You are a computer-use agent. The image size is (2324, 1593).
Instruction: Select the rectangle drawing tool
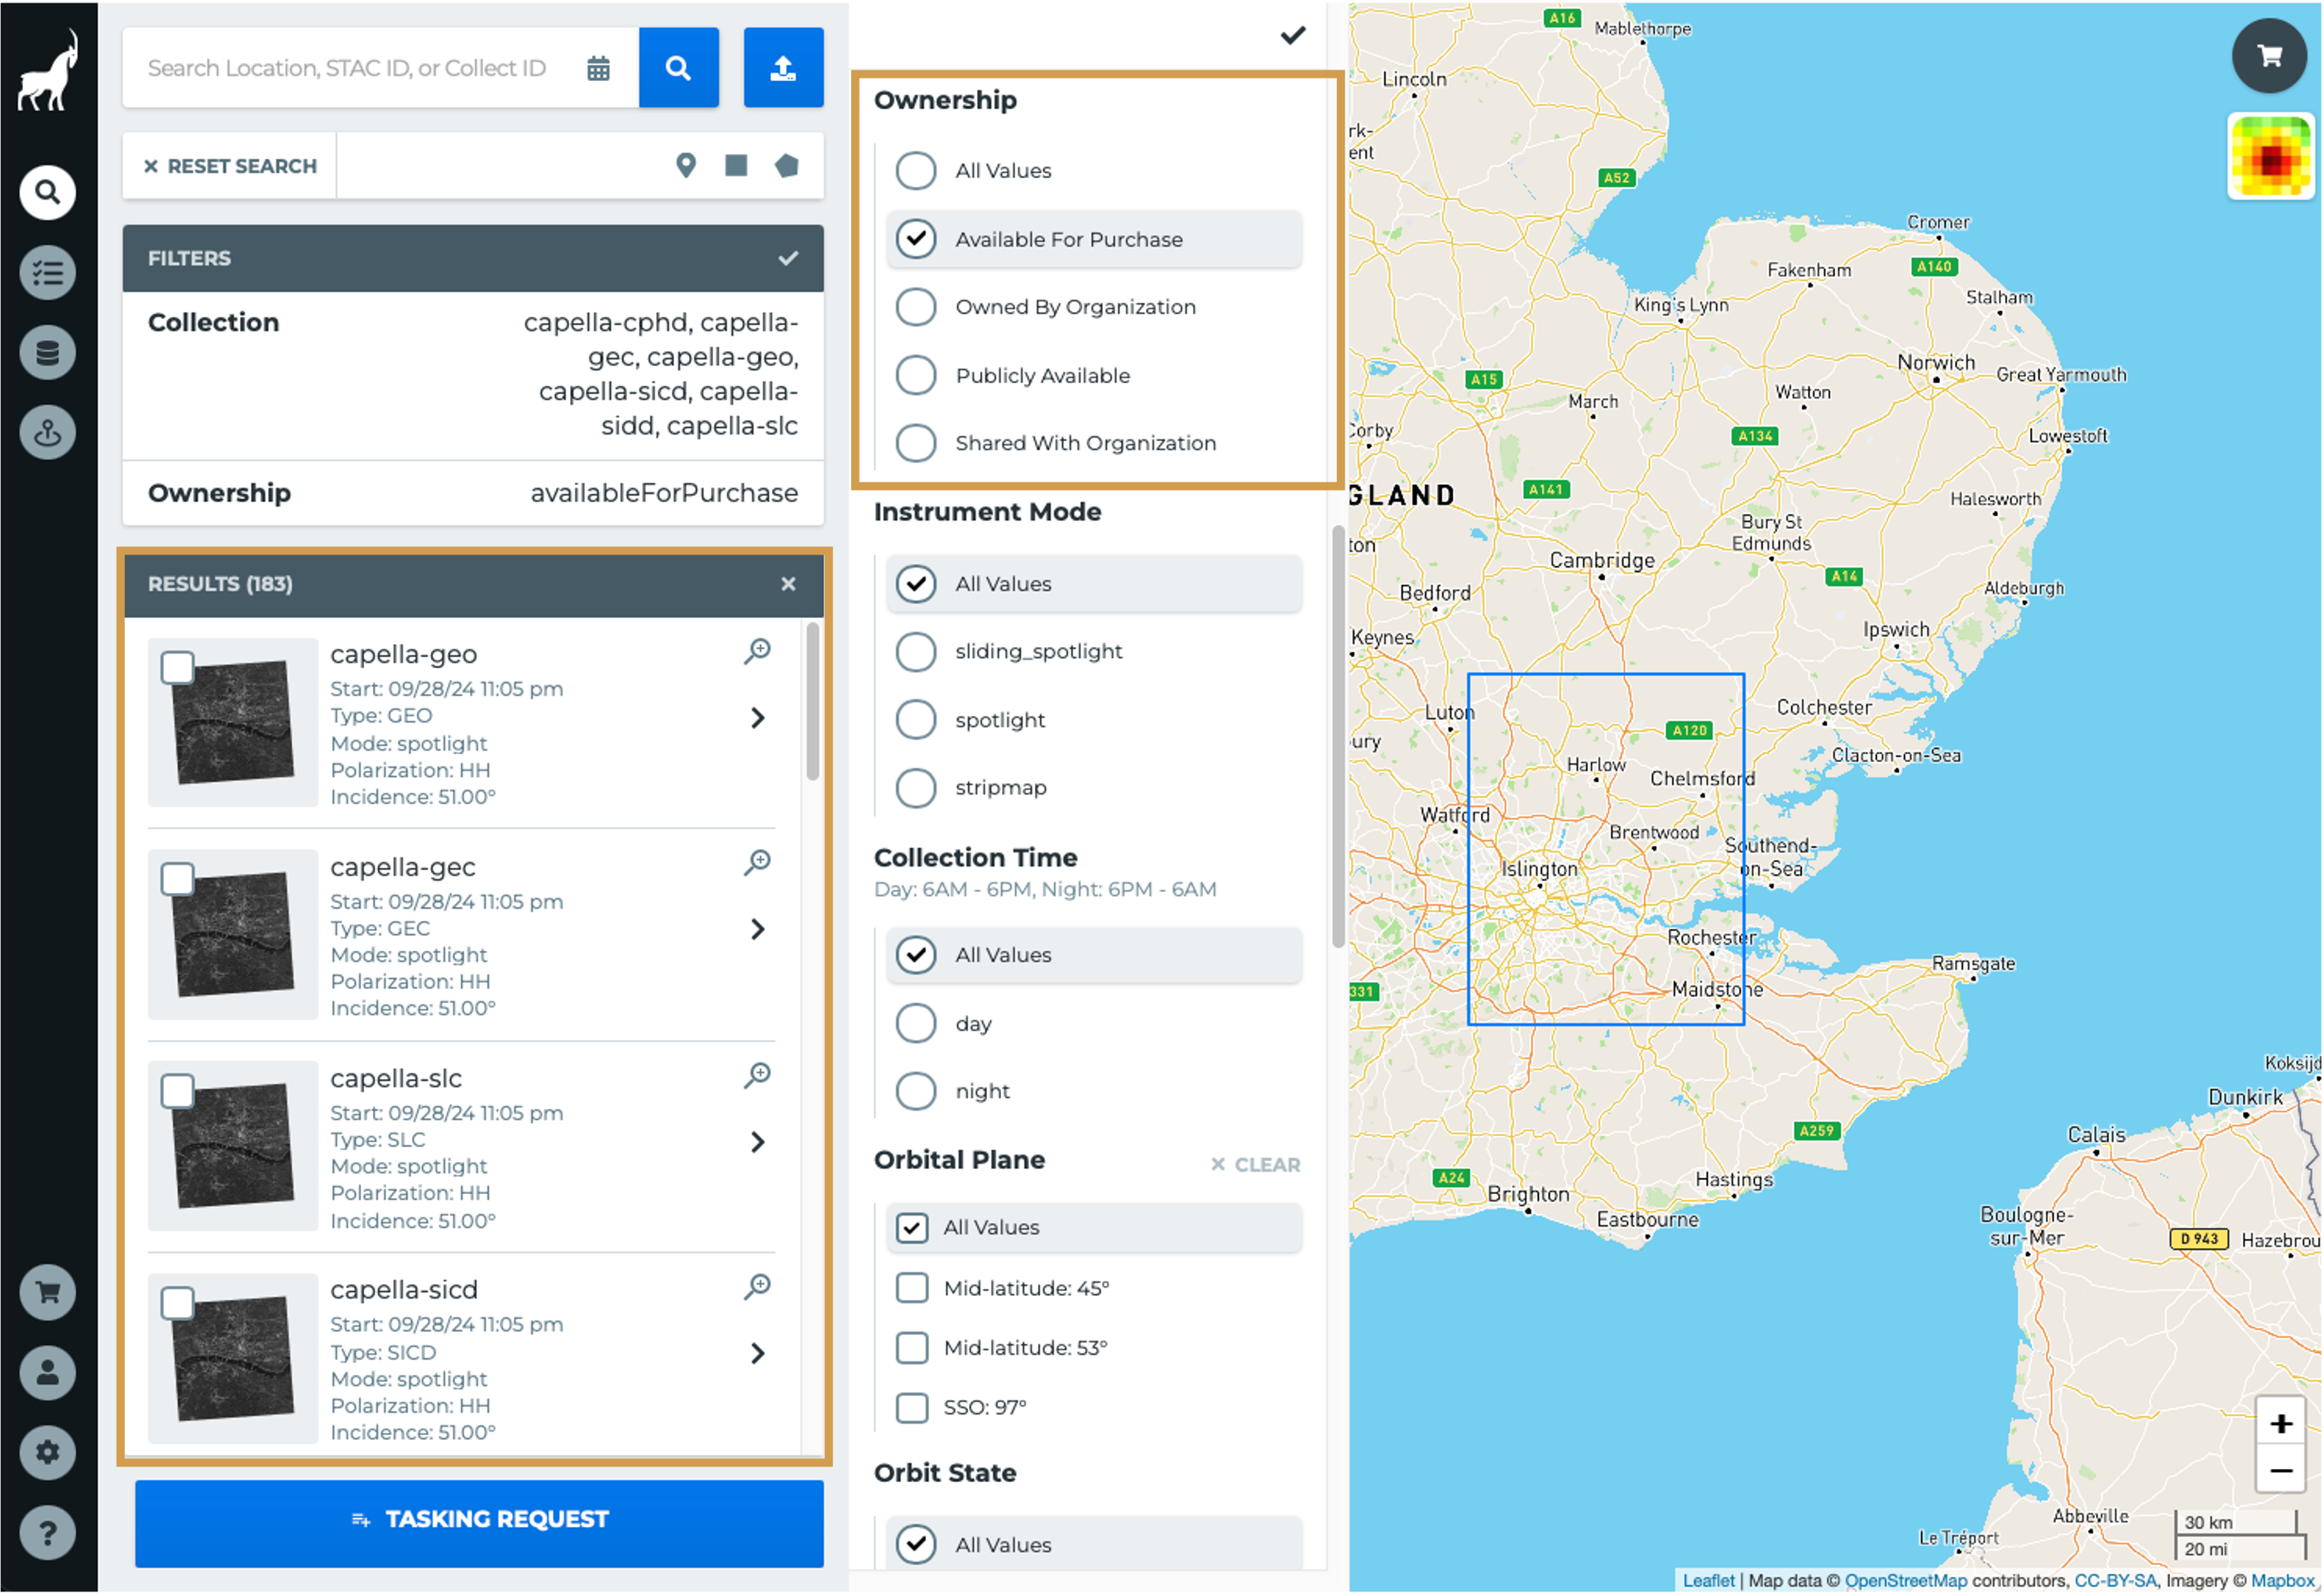point(737,165)
